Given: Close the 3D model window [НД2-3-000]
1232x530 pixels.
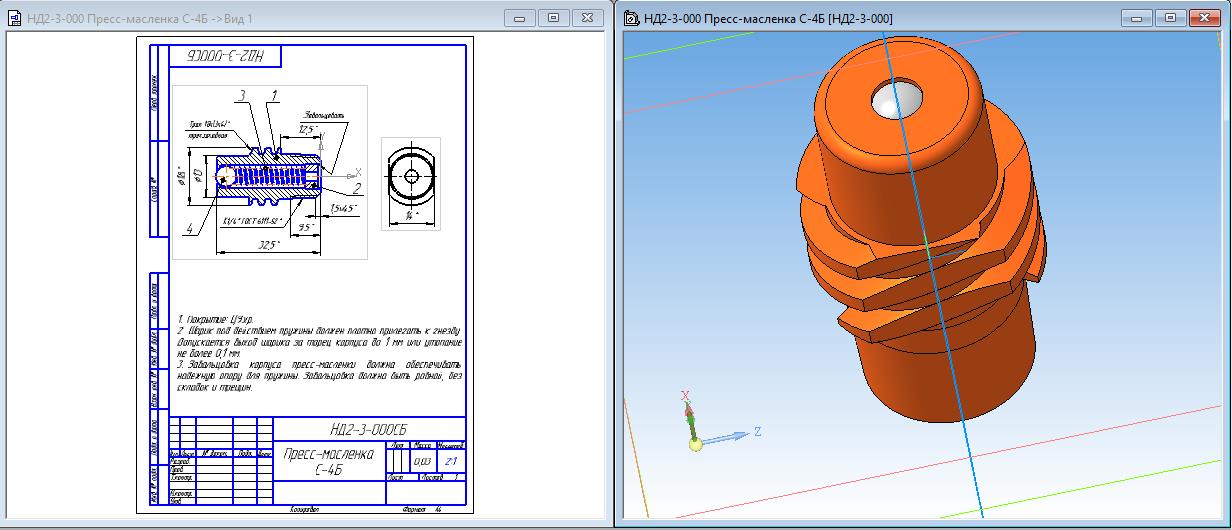Looking at the screenshot, I should 1203,18.
